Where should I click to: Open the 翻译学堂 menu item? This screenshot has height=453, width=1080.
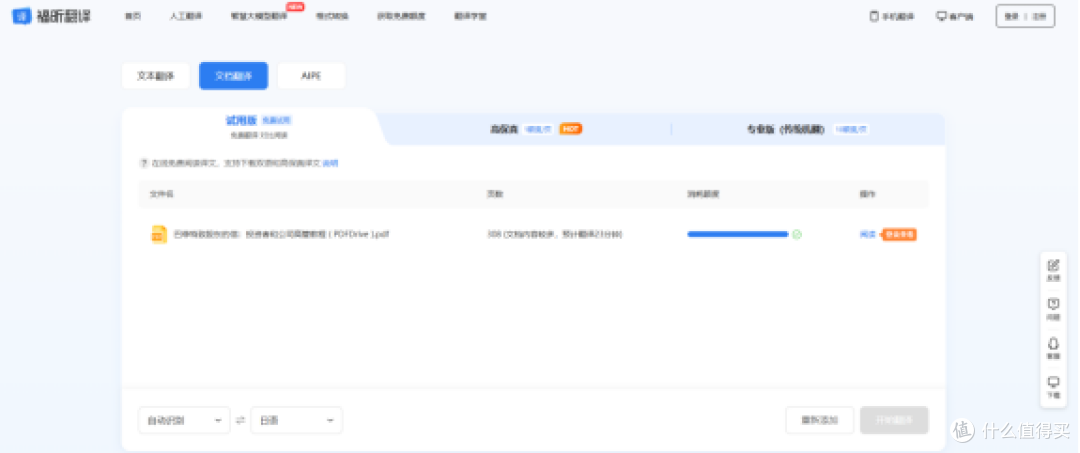tap(470, 16)
